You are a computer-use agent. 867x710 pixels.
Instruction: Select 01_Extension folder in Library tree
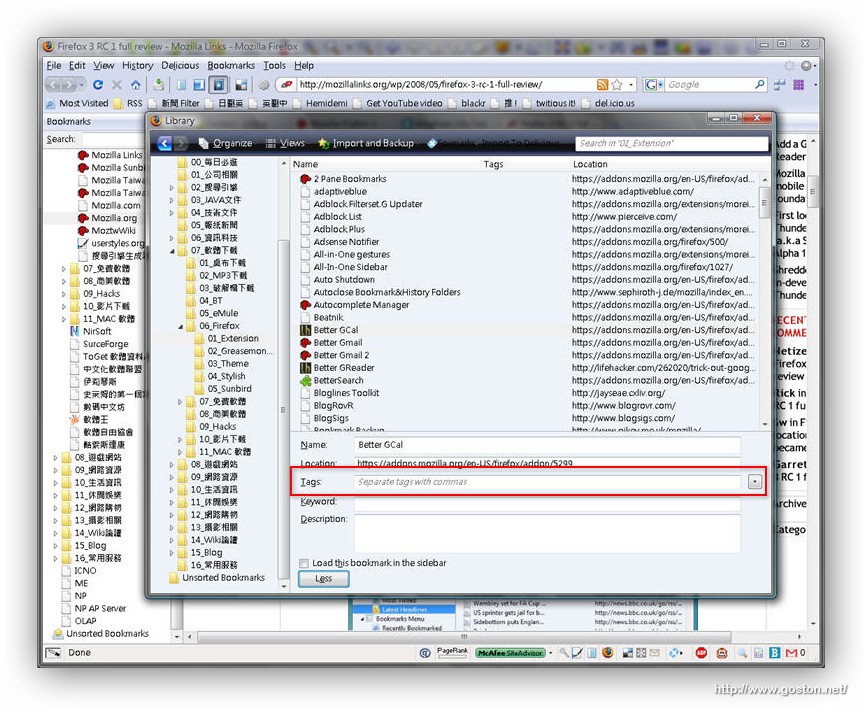227,338
